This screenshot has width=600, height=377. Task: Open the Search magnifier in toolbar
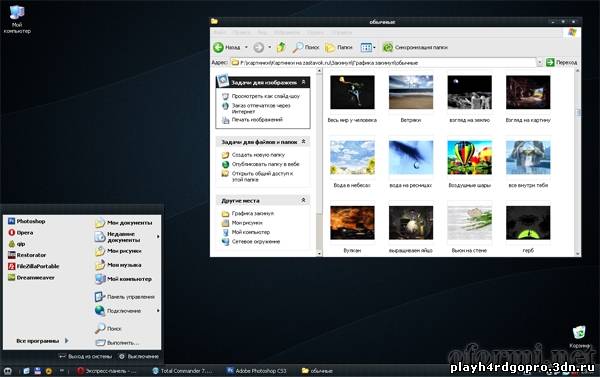(x=298, y=47)
